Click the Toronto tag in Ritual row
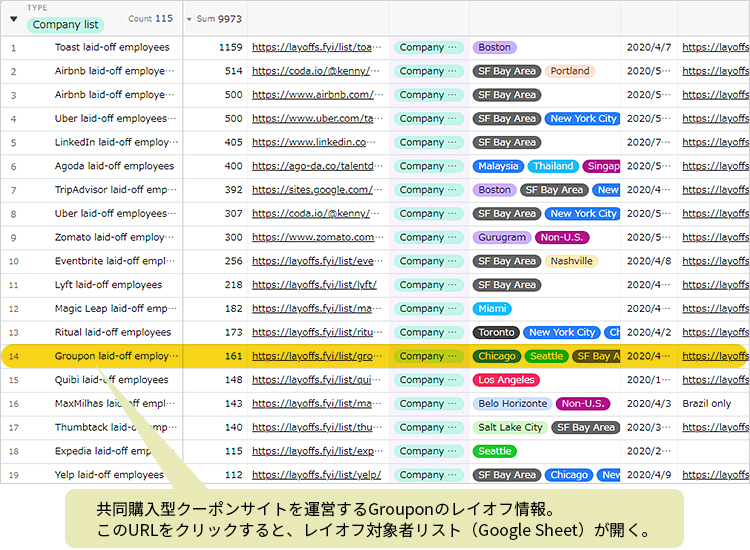Image resolution: width=750 pixels, height=550 pixels. 496,332
